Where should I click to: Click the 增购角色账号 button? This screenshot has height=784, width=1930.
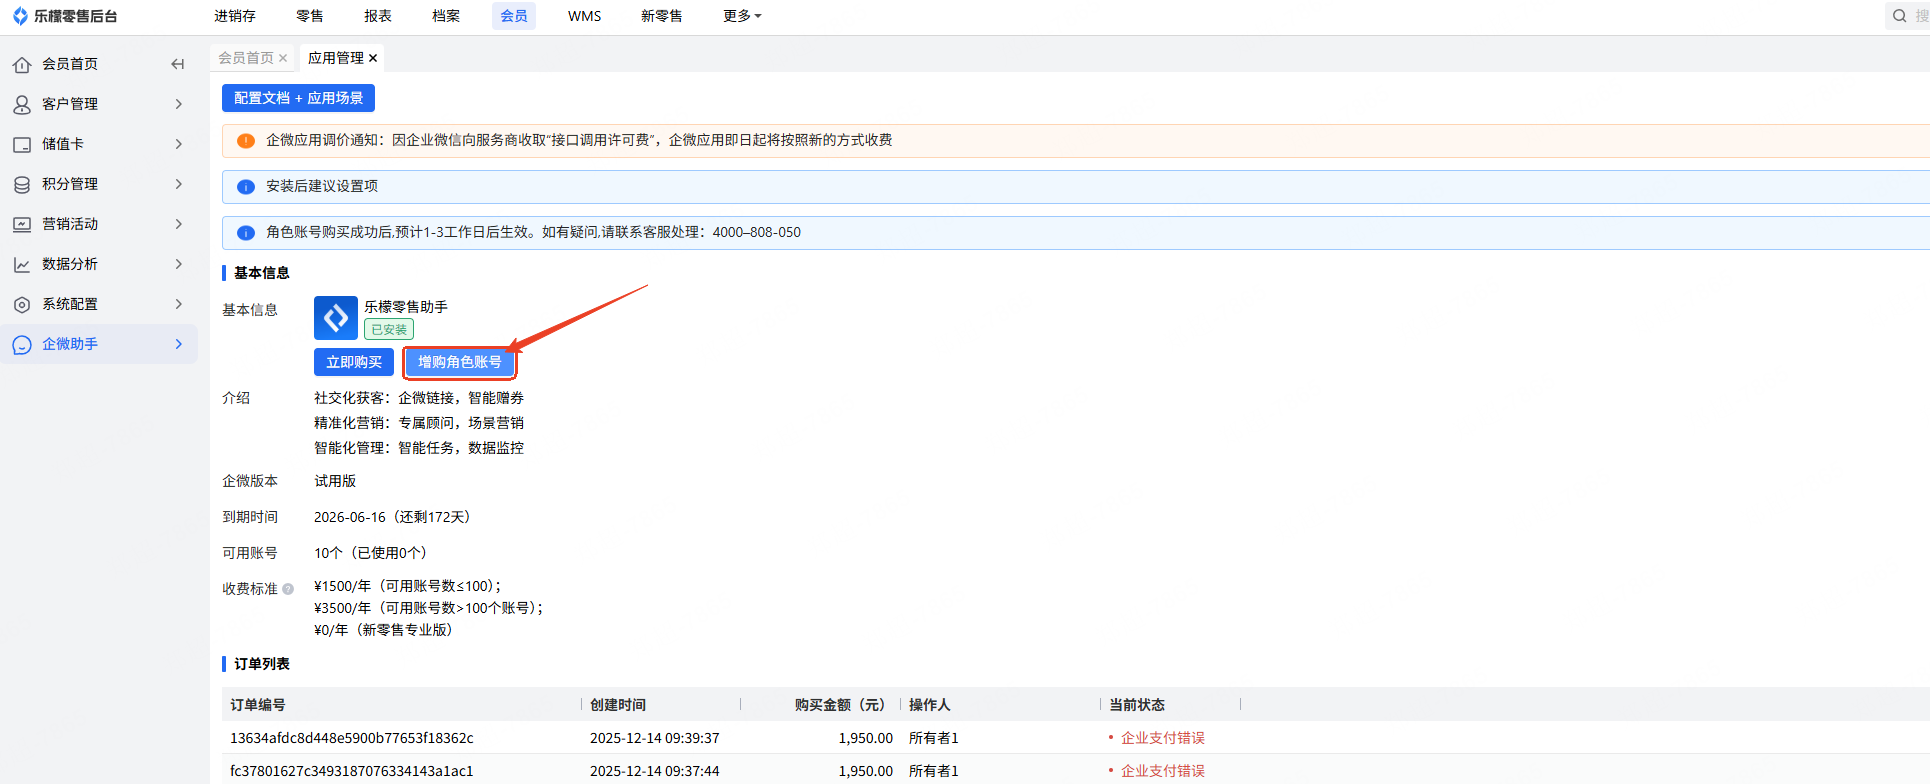(x=460, y=362)
